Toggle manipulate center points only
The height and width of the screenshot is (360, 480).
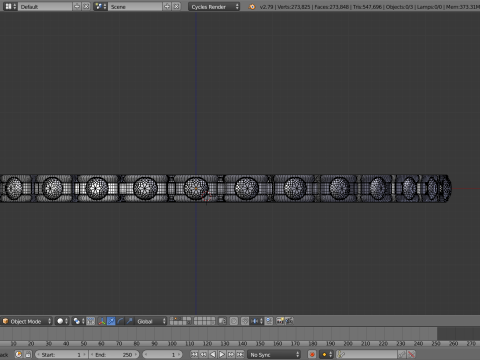91,321
